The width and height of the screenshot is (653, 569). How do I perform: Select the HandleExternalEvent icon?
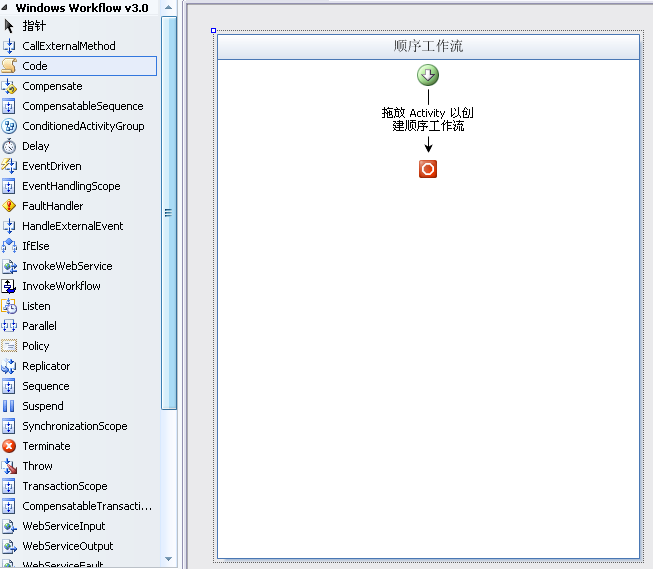pyautogui.click(x=9, y=226)
